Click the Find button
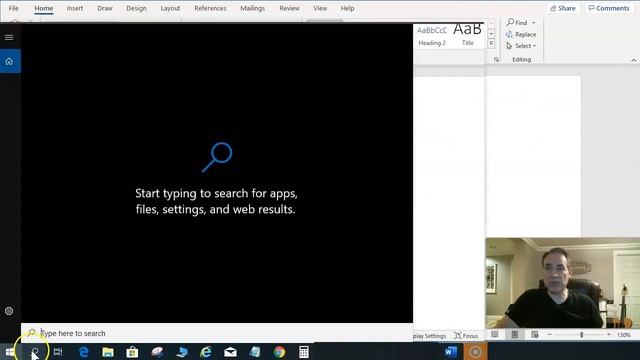The image size is (640, 360). click(517, 23)
